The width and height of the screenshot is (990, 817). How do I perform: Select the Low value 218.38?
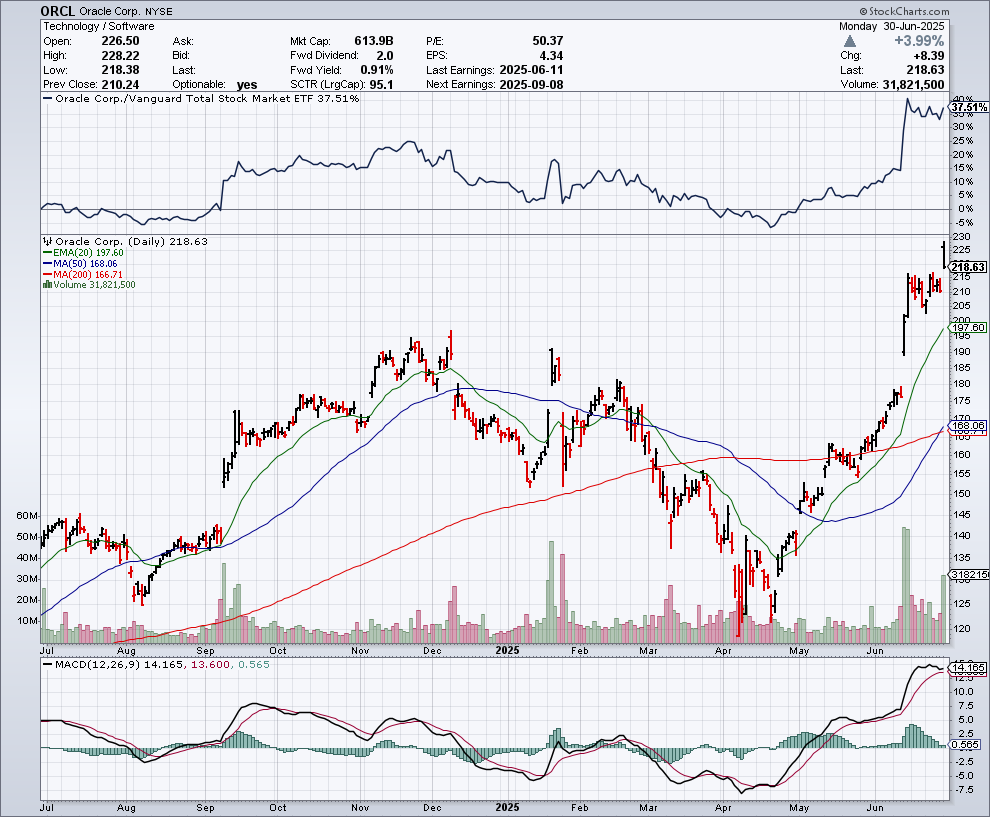coord(121,70)
